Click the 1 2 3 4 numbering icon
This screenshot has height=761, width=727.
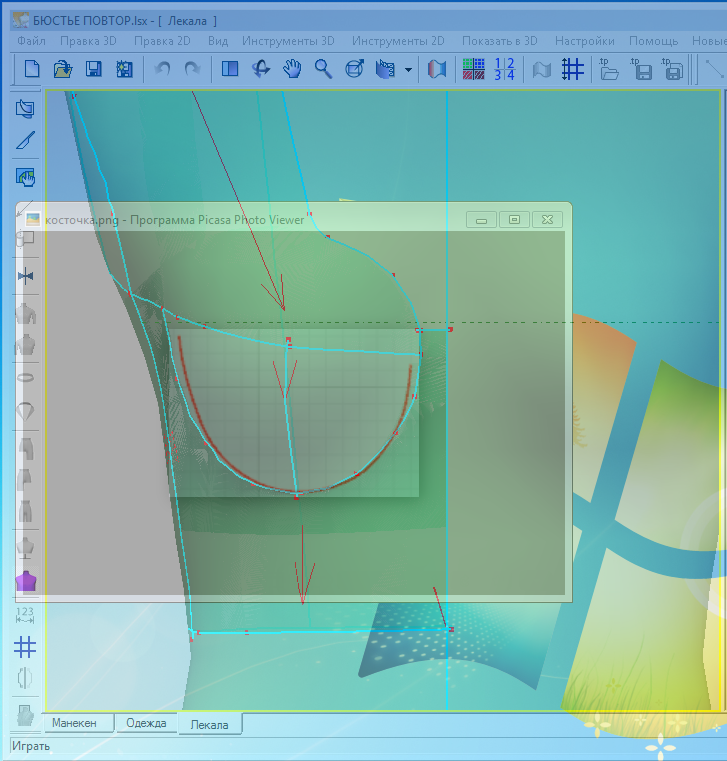(504, 69)
